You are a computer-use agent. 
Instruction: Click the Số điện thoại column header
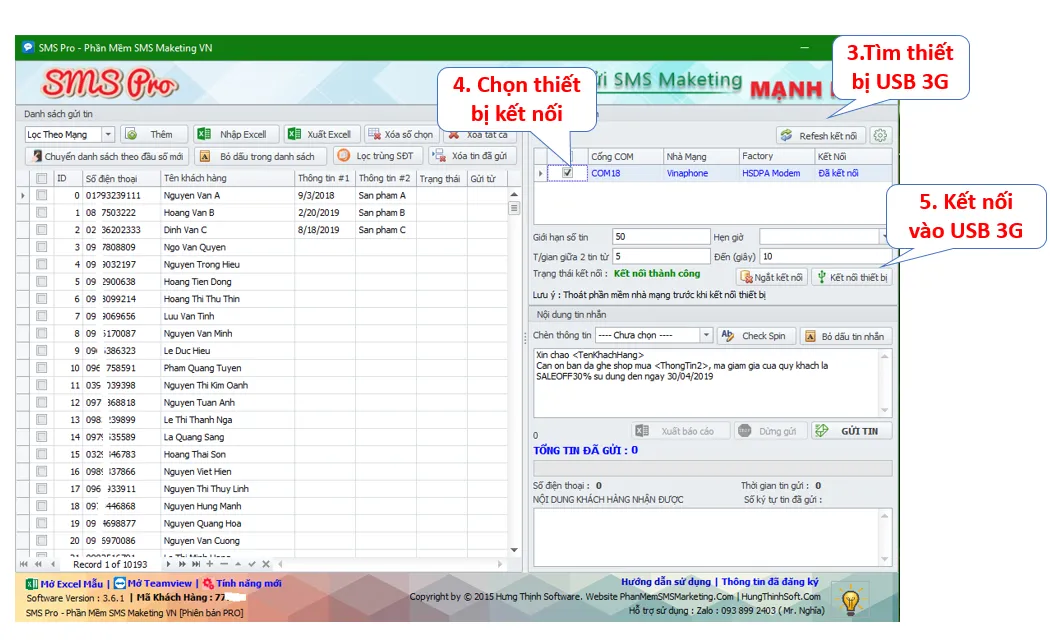point(120,178)
